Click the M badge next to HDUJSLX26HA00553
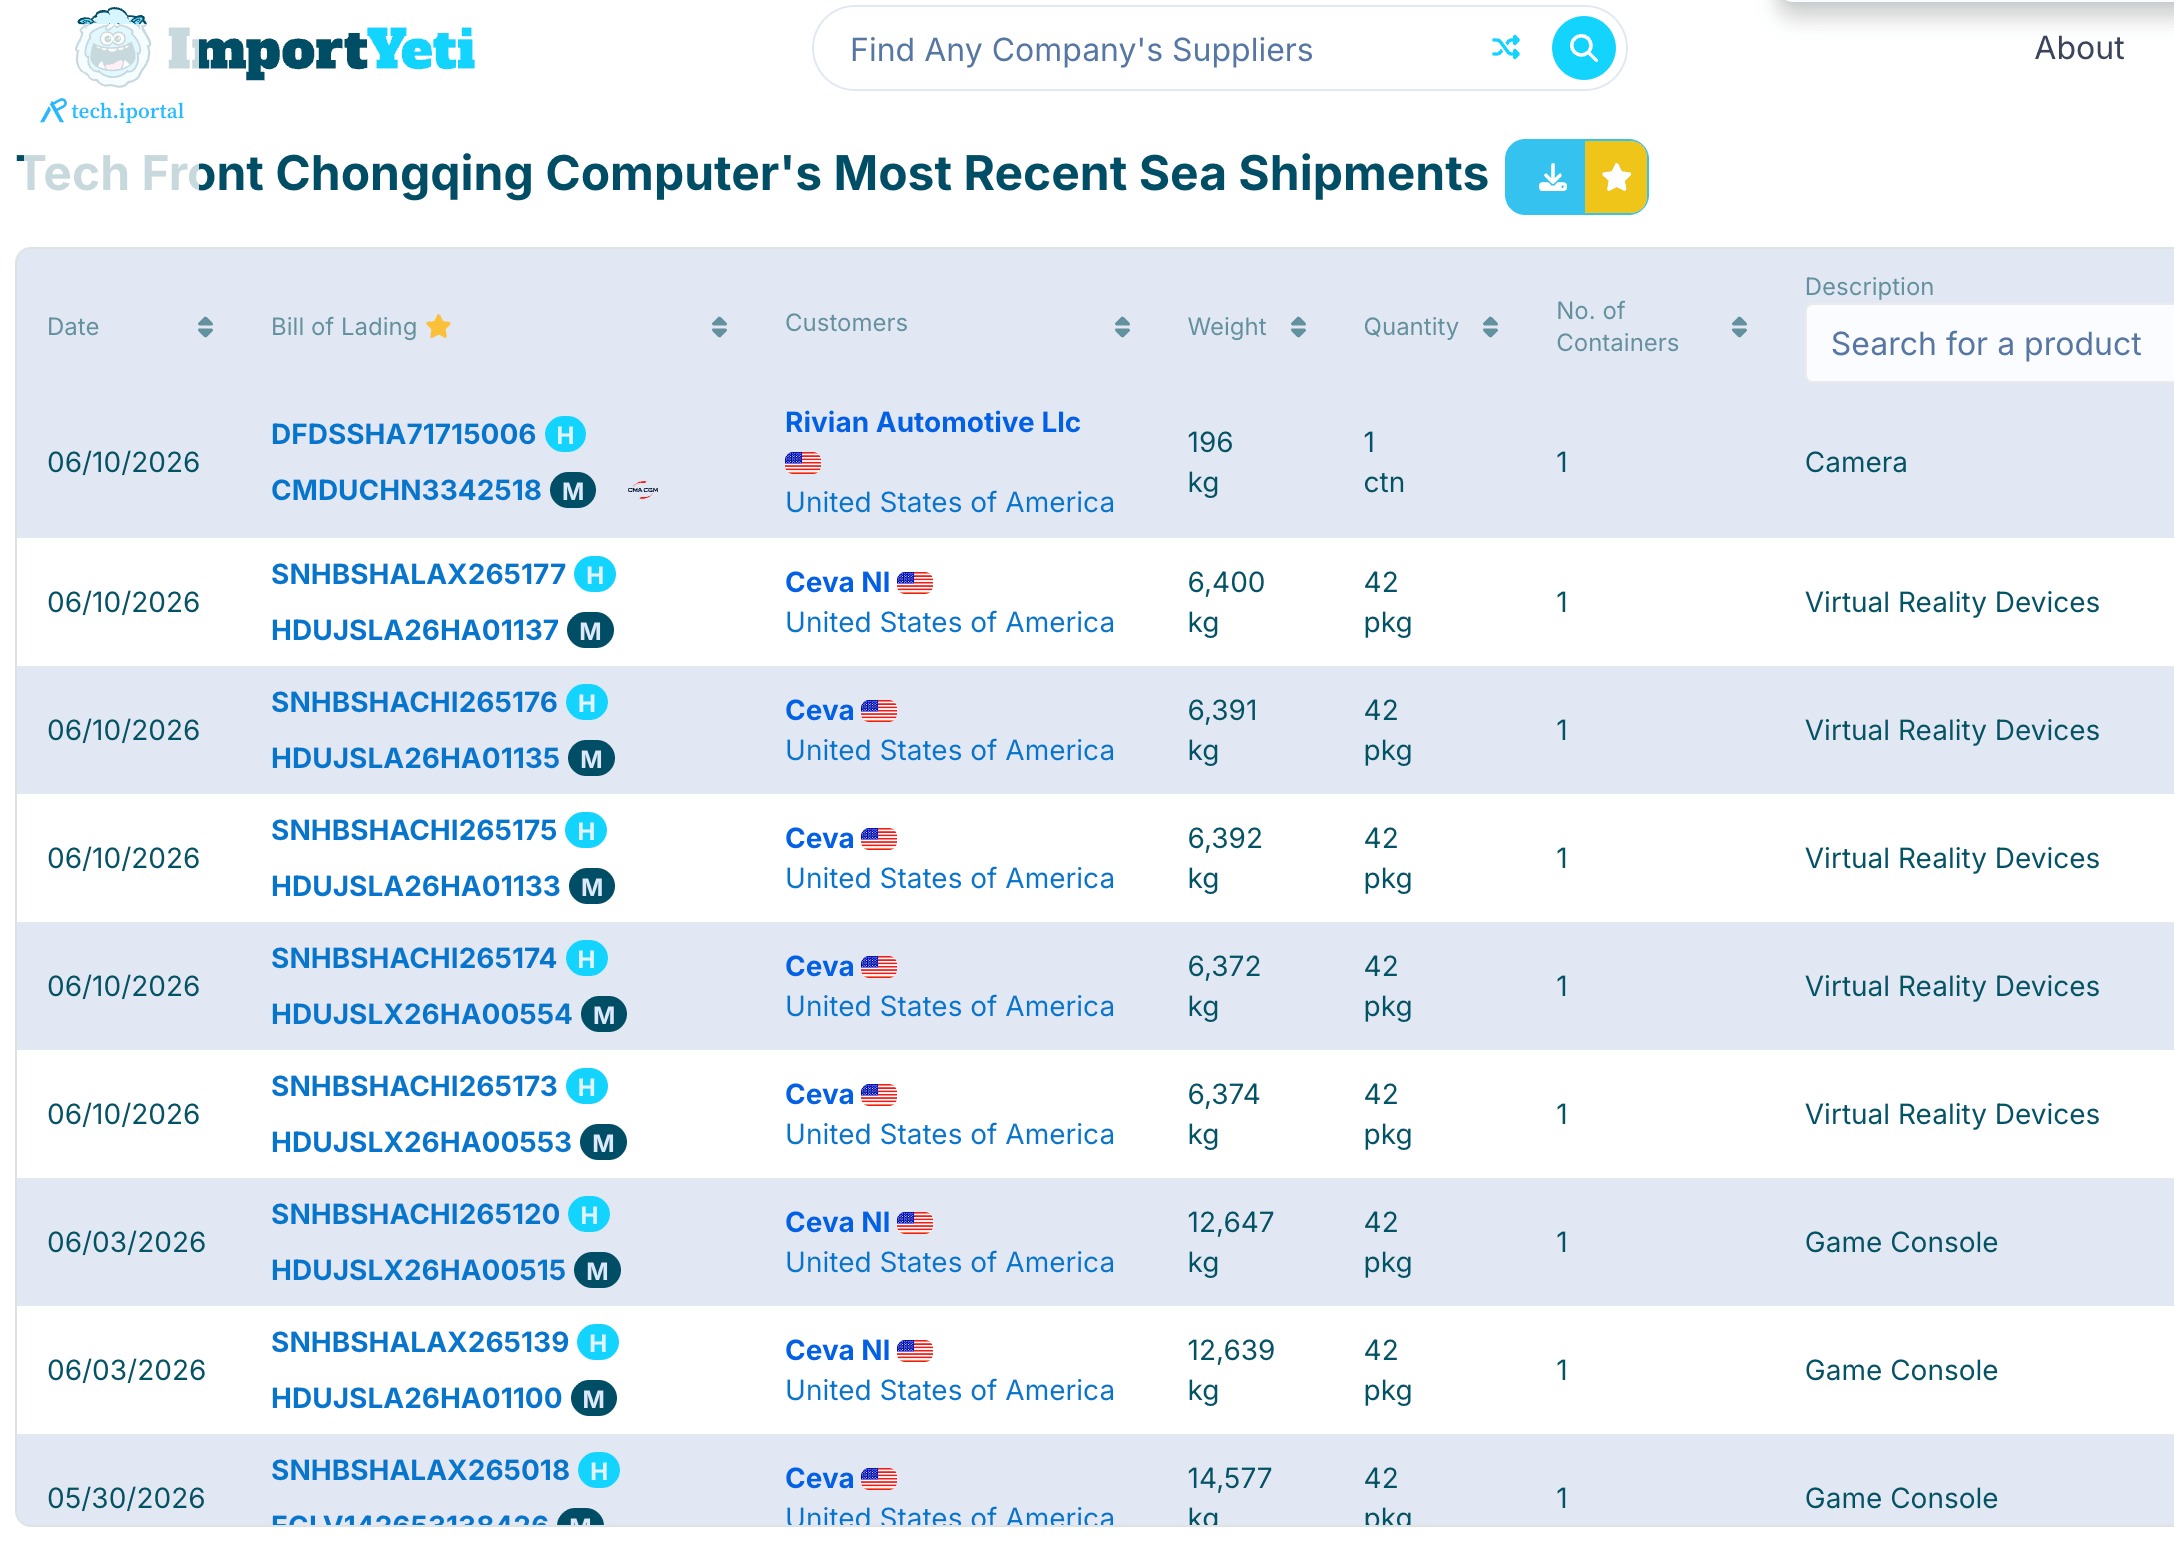The width and height of the screenshot is (2174, 1552). point(603,1142)
